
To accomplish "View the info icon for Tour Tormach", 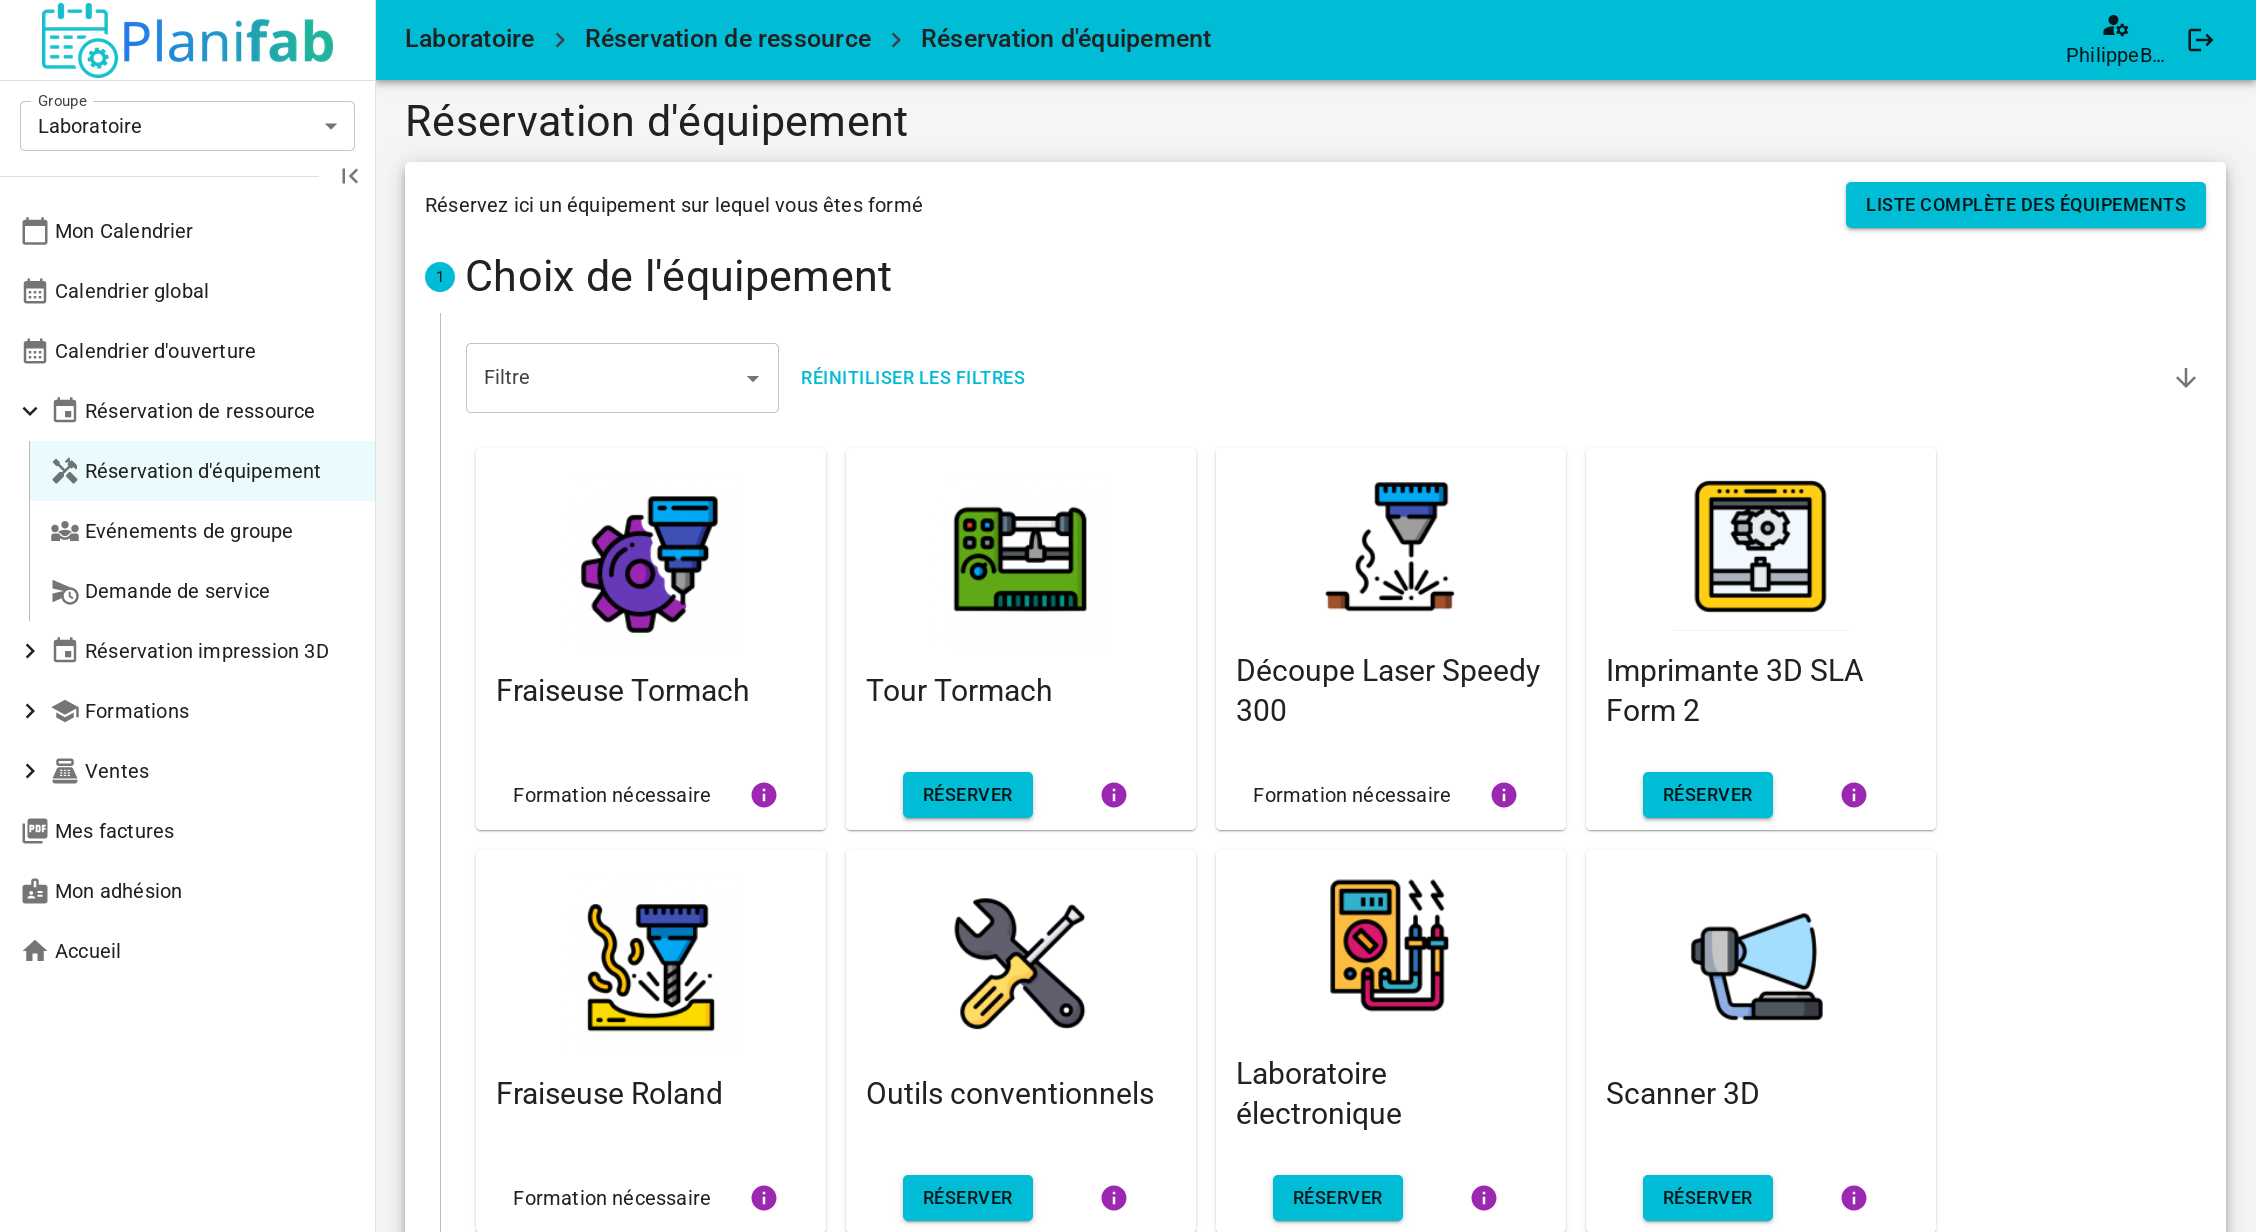I will 1113,795.
